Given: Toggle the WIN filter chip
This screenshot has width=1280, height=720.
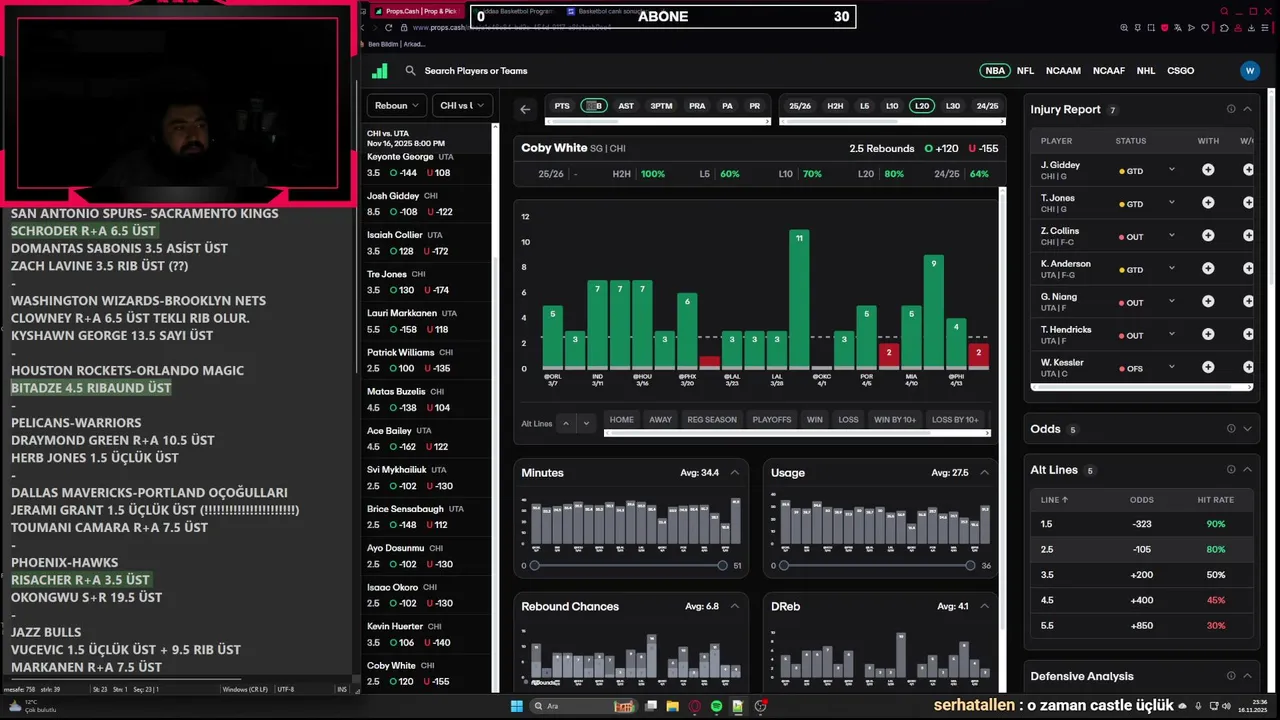Looking at the screenshot, I should tap(815, 420).
